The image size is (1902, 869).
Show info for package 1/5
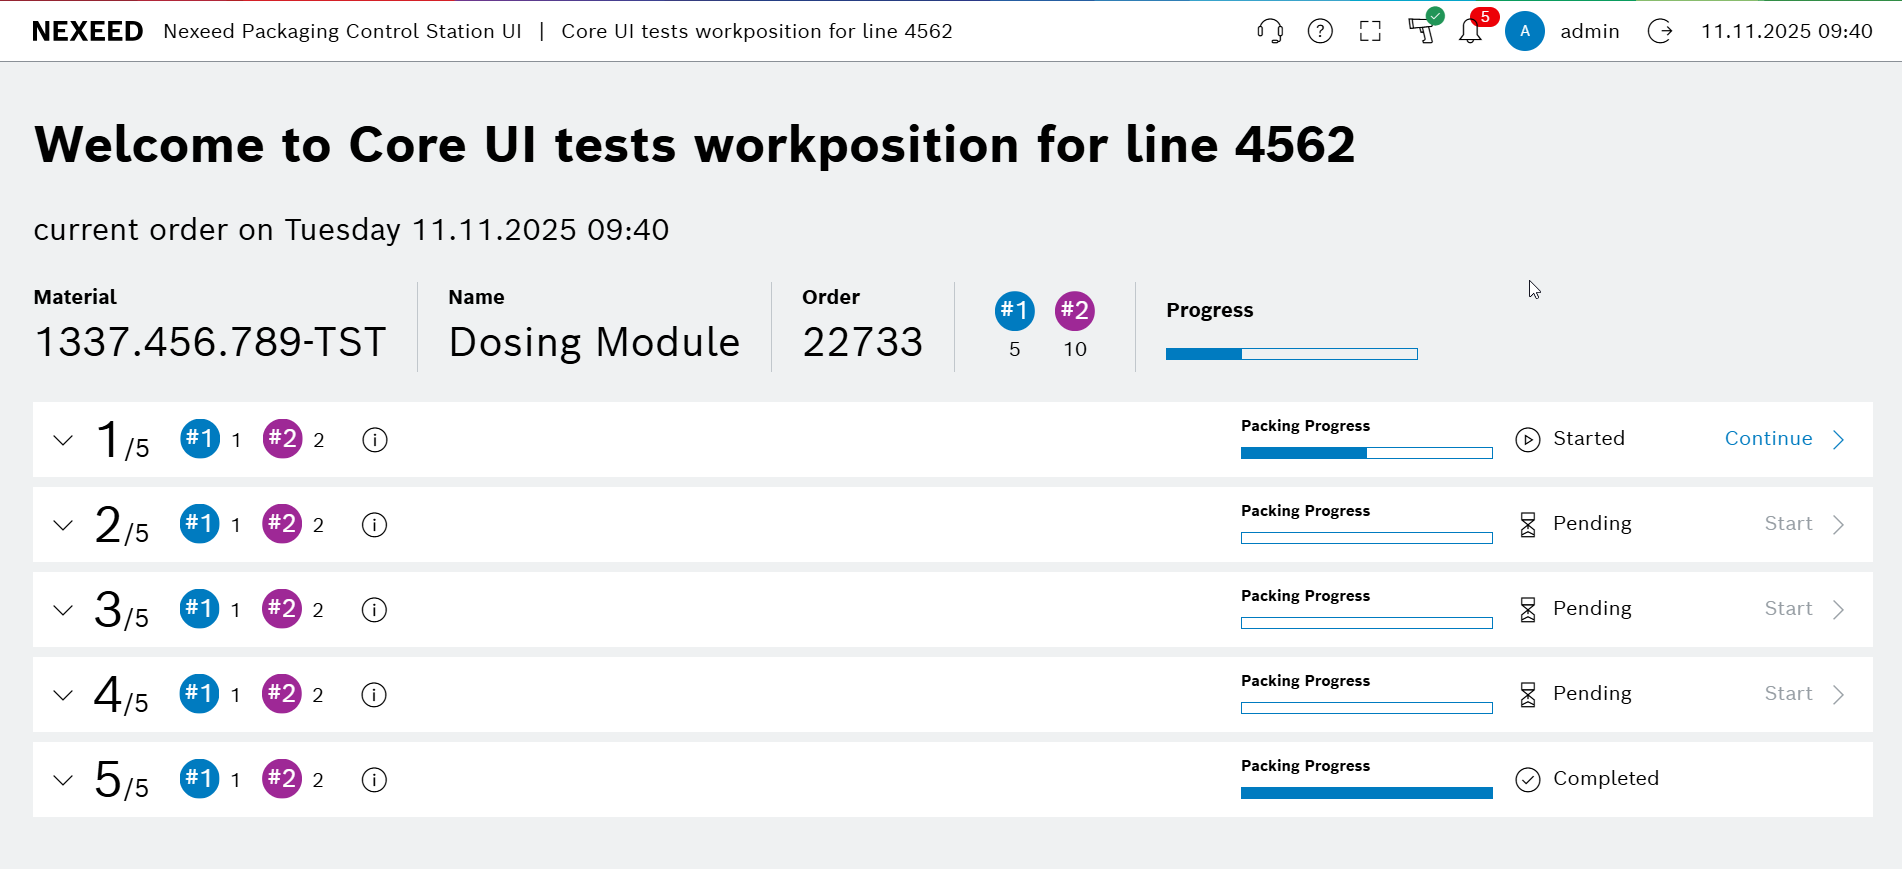375,440
